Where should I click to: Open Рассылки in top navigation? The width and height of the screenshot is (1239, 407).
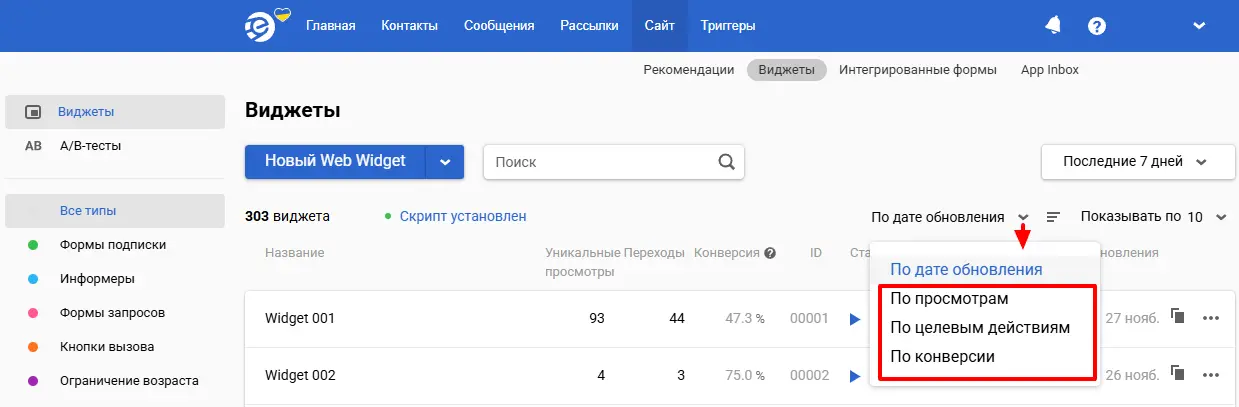pyautogui.click(x=589, y=26)
